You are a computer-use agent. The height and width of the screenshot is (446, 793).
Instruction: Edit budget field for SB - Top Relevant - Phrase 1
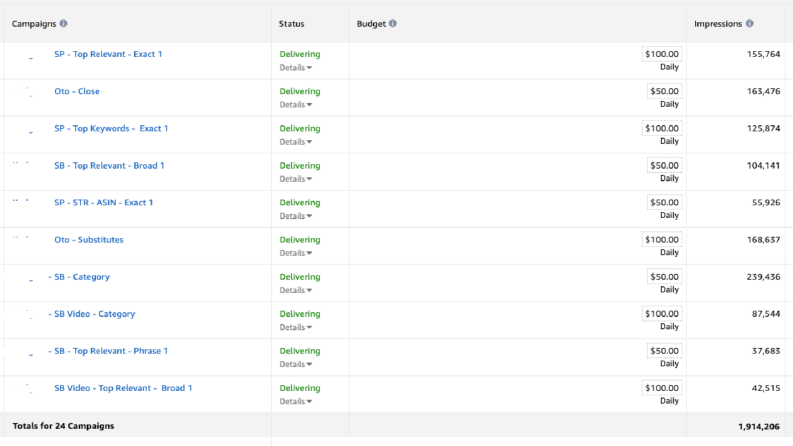664,351
